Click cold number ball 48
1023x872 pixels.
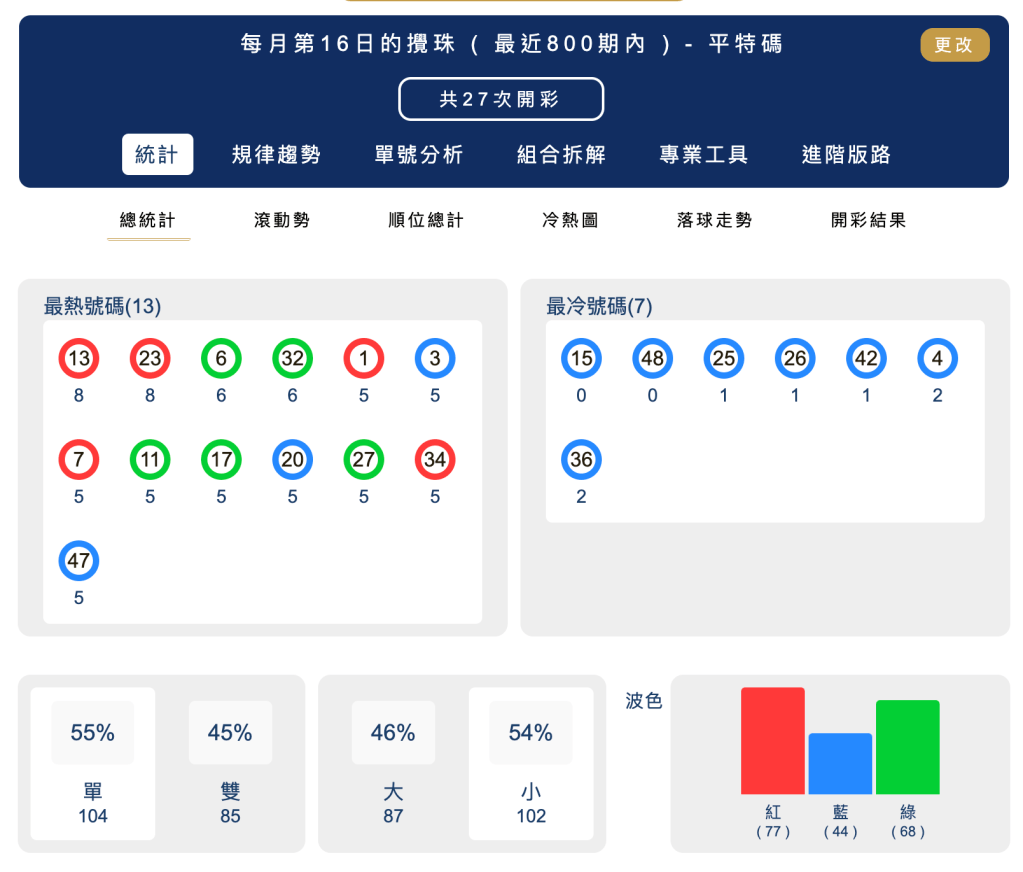pyautogui.click(x=652, y=358)
